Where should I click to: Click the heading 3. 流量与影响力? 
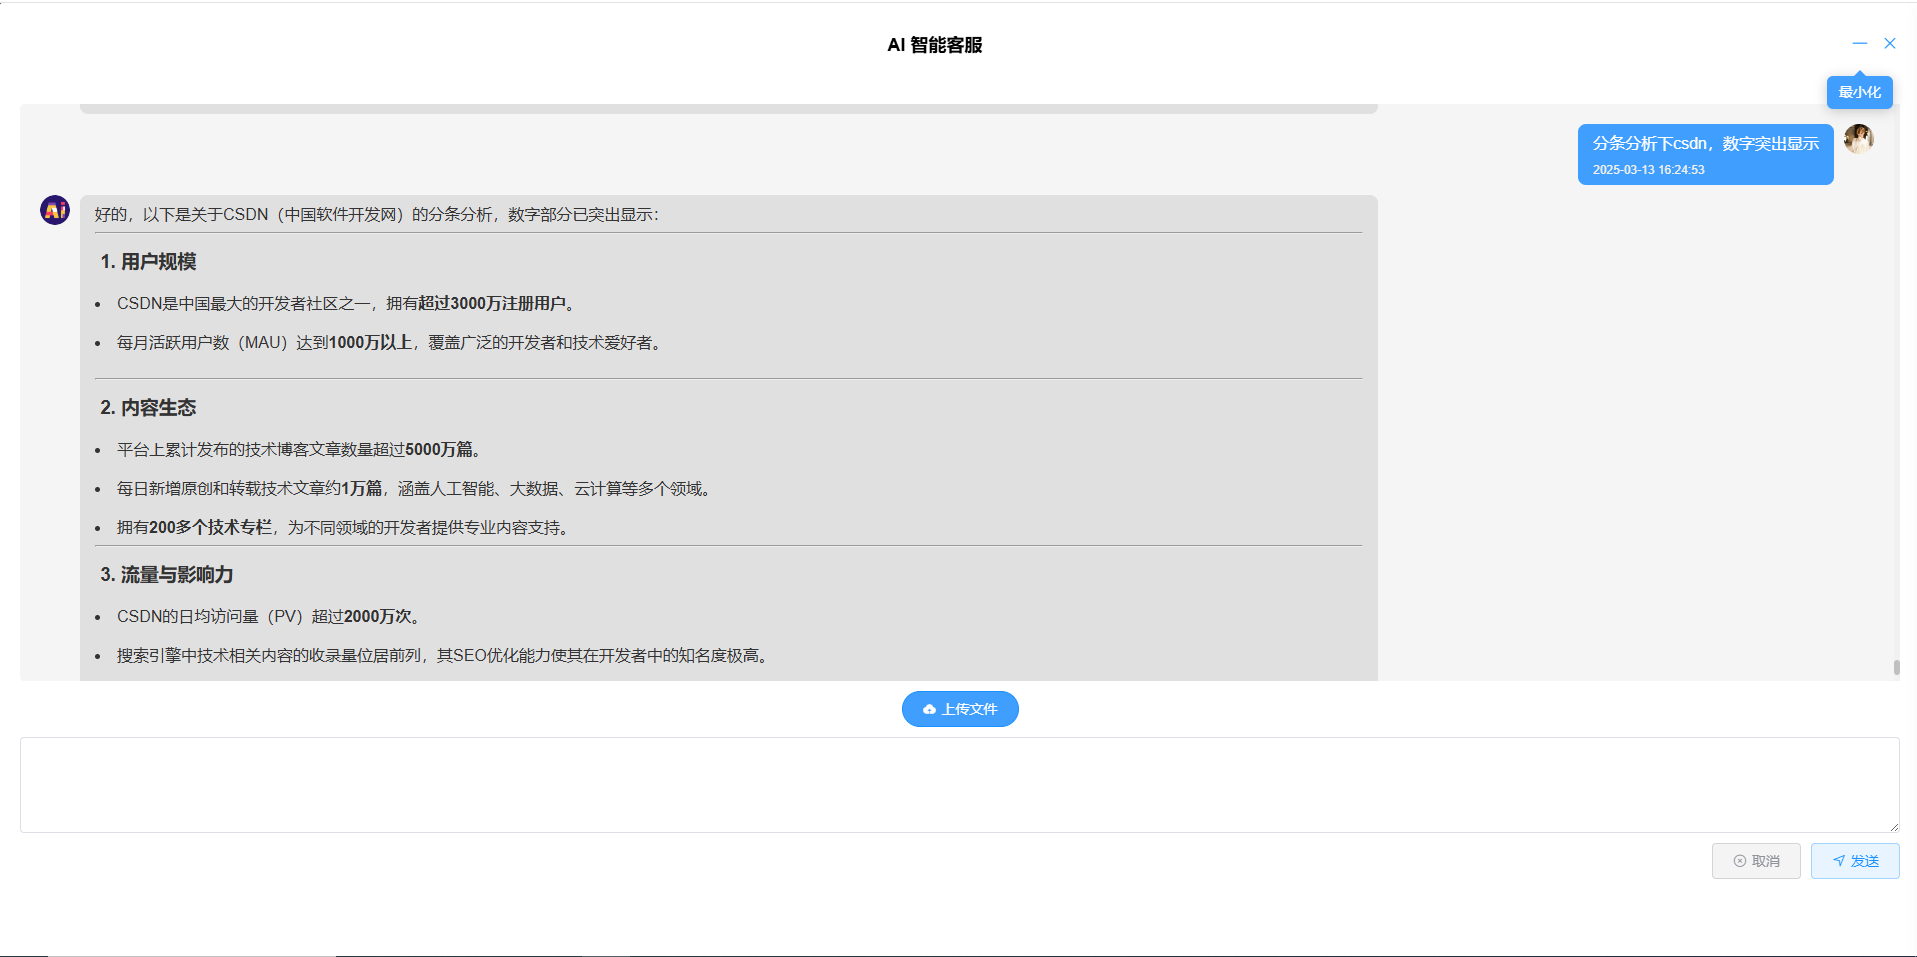[x=167, y=575]
